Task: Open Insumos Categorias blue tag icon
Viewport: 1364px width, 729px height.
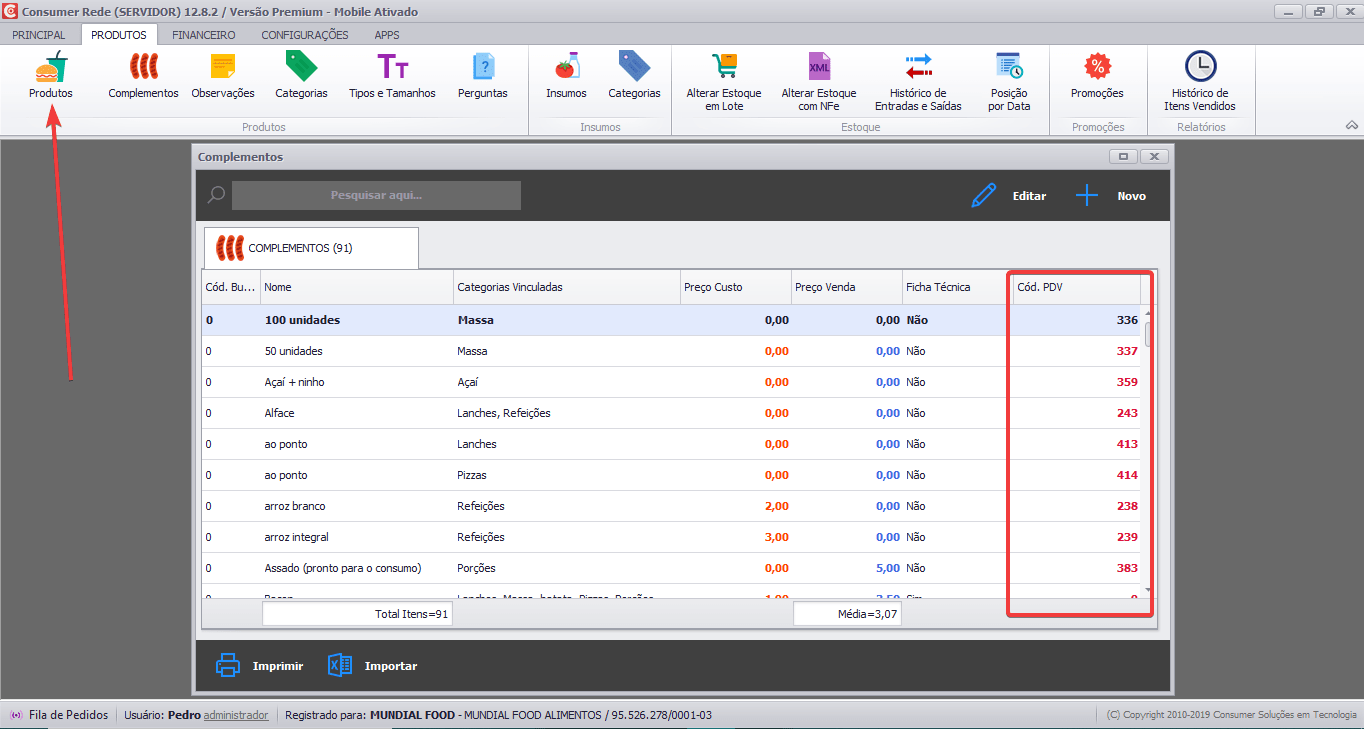Action: [634, 67]
